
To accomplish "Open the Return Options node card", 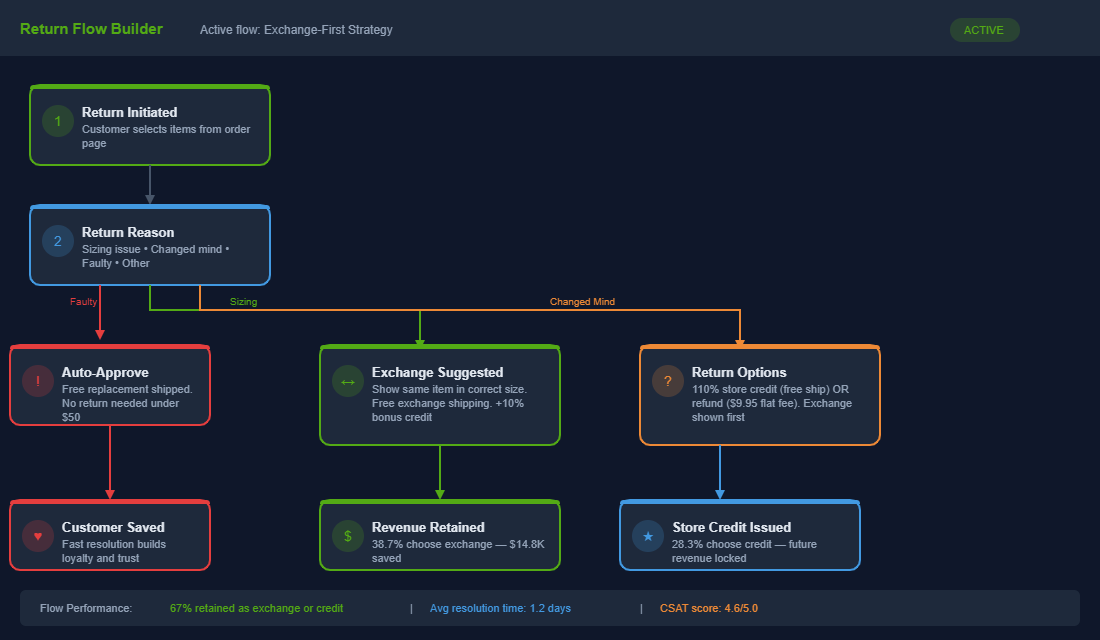I will (x=760, y=394).
